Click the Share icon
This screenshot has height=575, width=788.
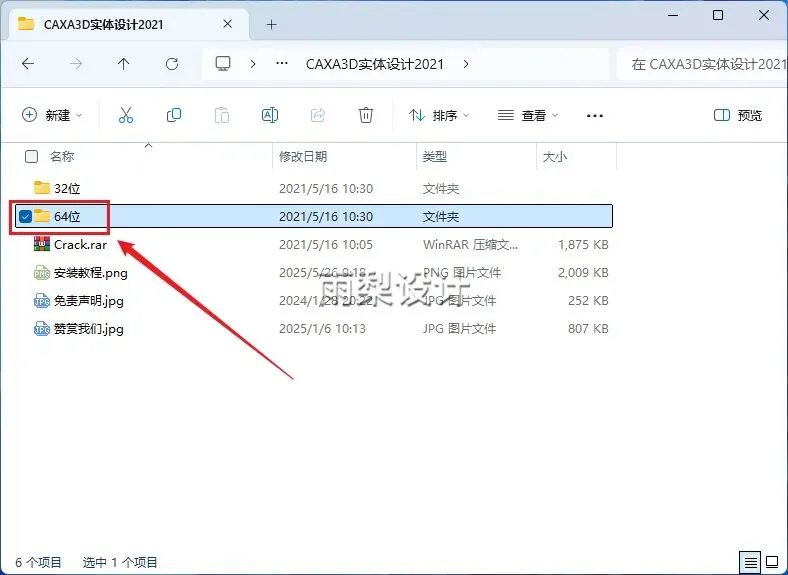tap(318, 116)
